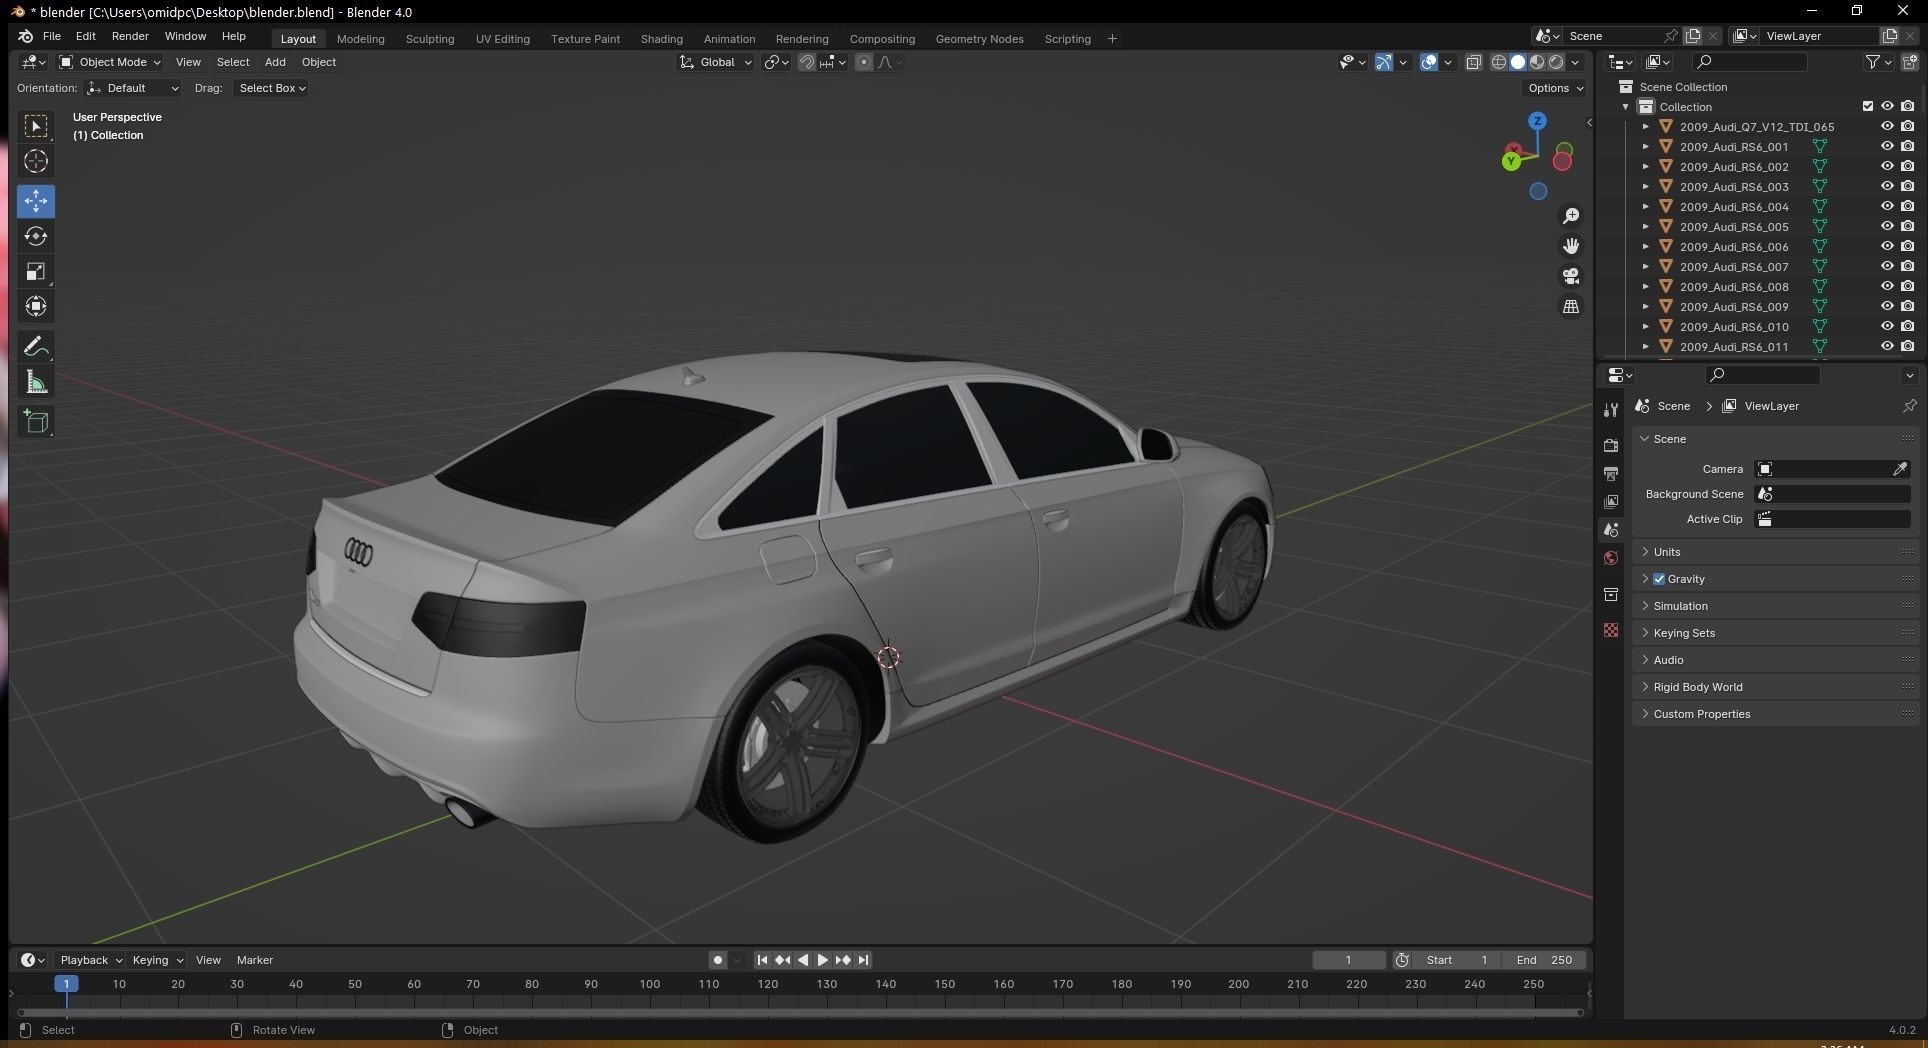
Task: Open the Render menu
Action: [130, 36]
